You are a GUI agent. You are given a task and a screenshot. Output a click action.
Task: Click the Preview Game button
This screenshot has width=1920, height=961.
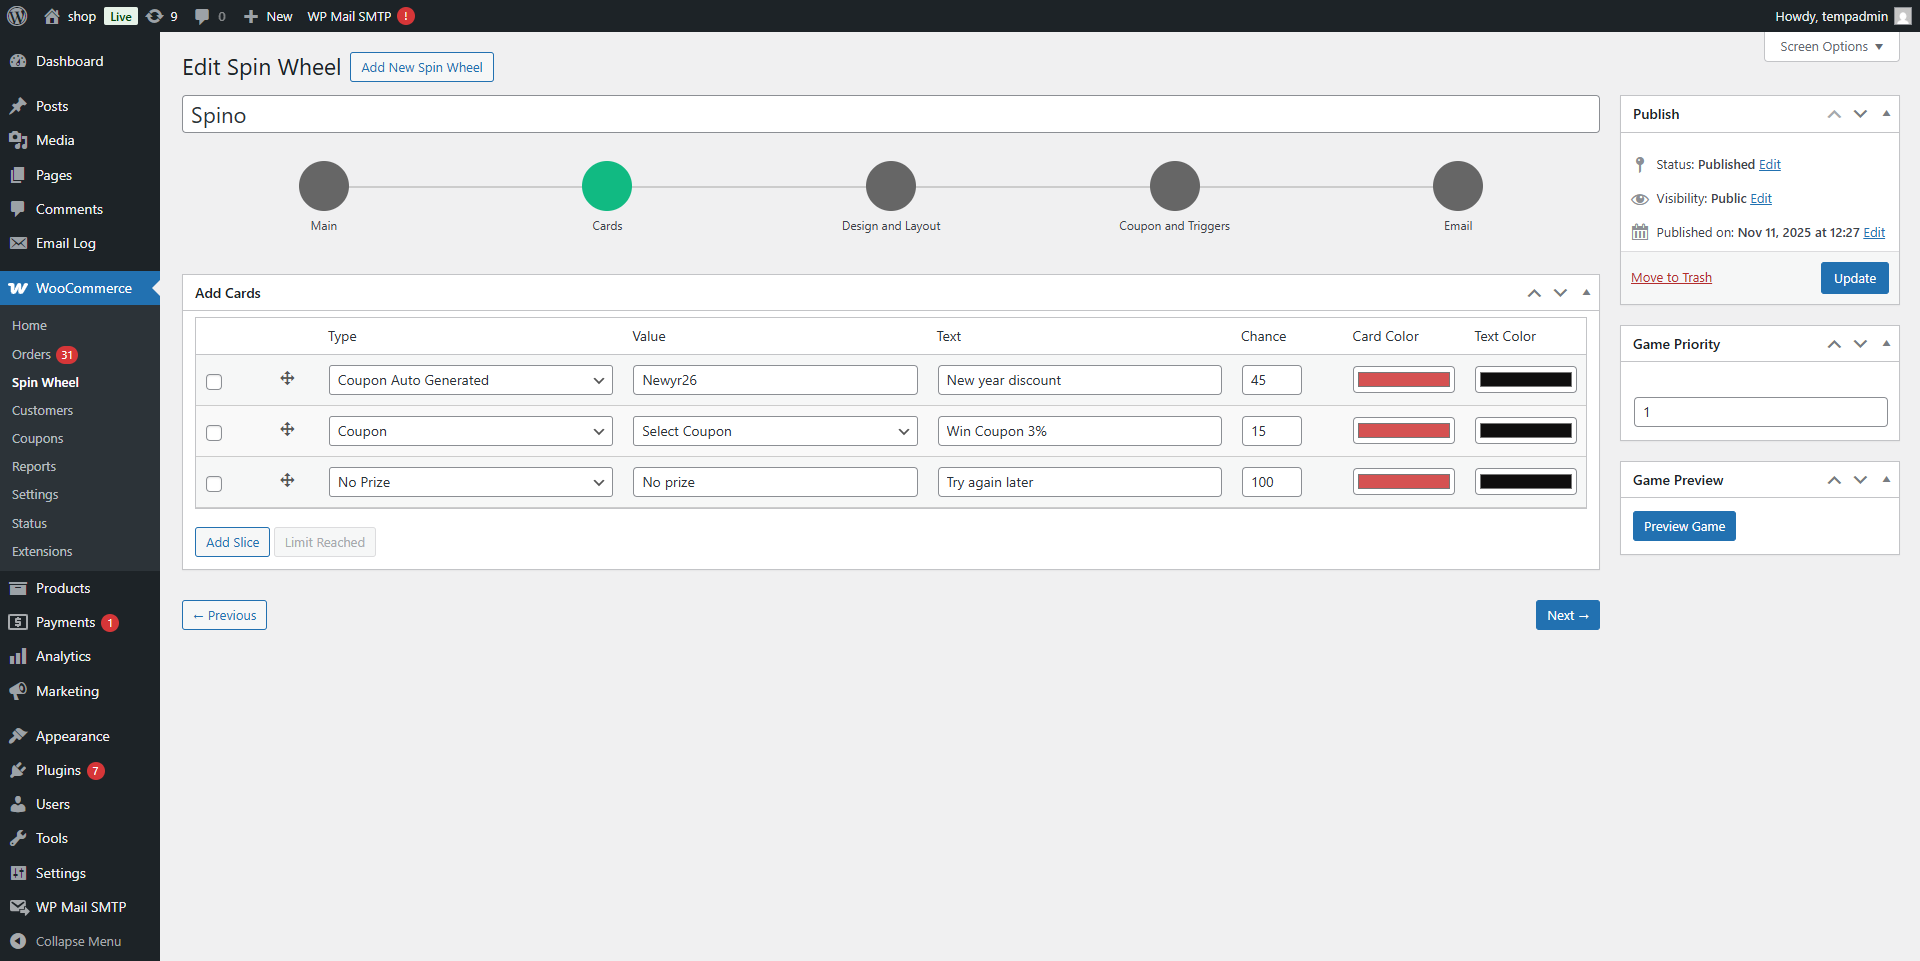[1684, 526]
